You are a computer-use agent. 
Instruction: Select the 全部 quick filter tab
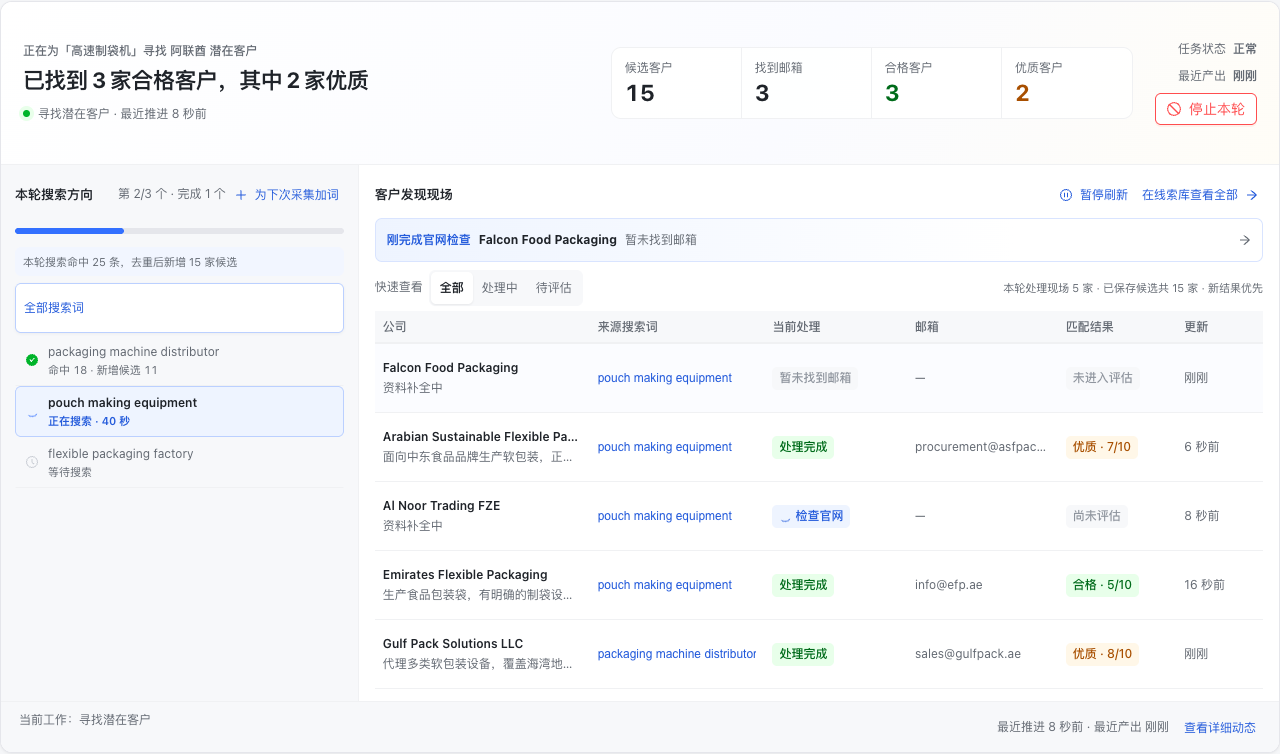(452, 288)
